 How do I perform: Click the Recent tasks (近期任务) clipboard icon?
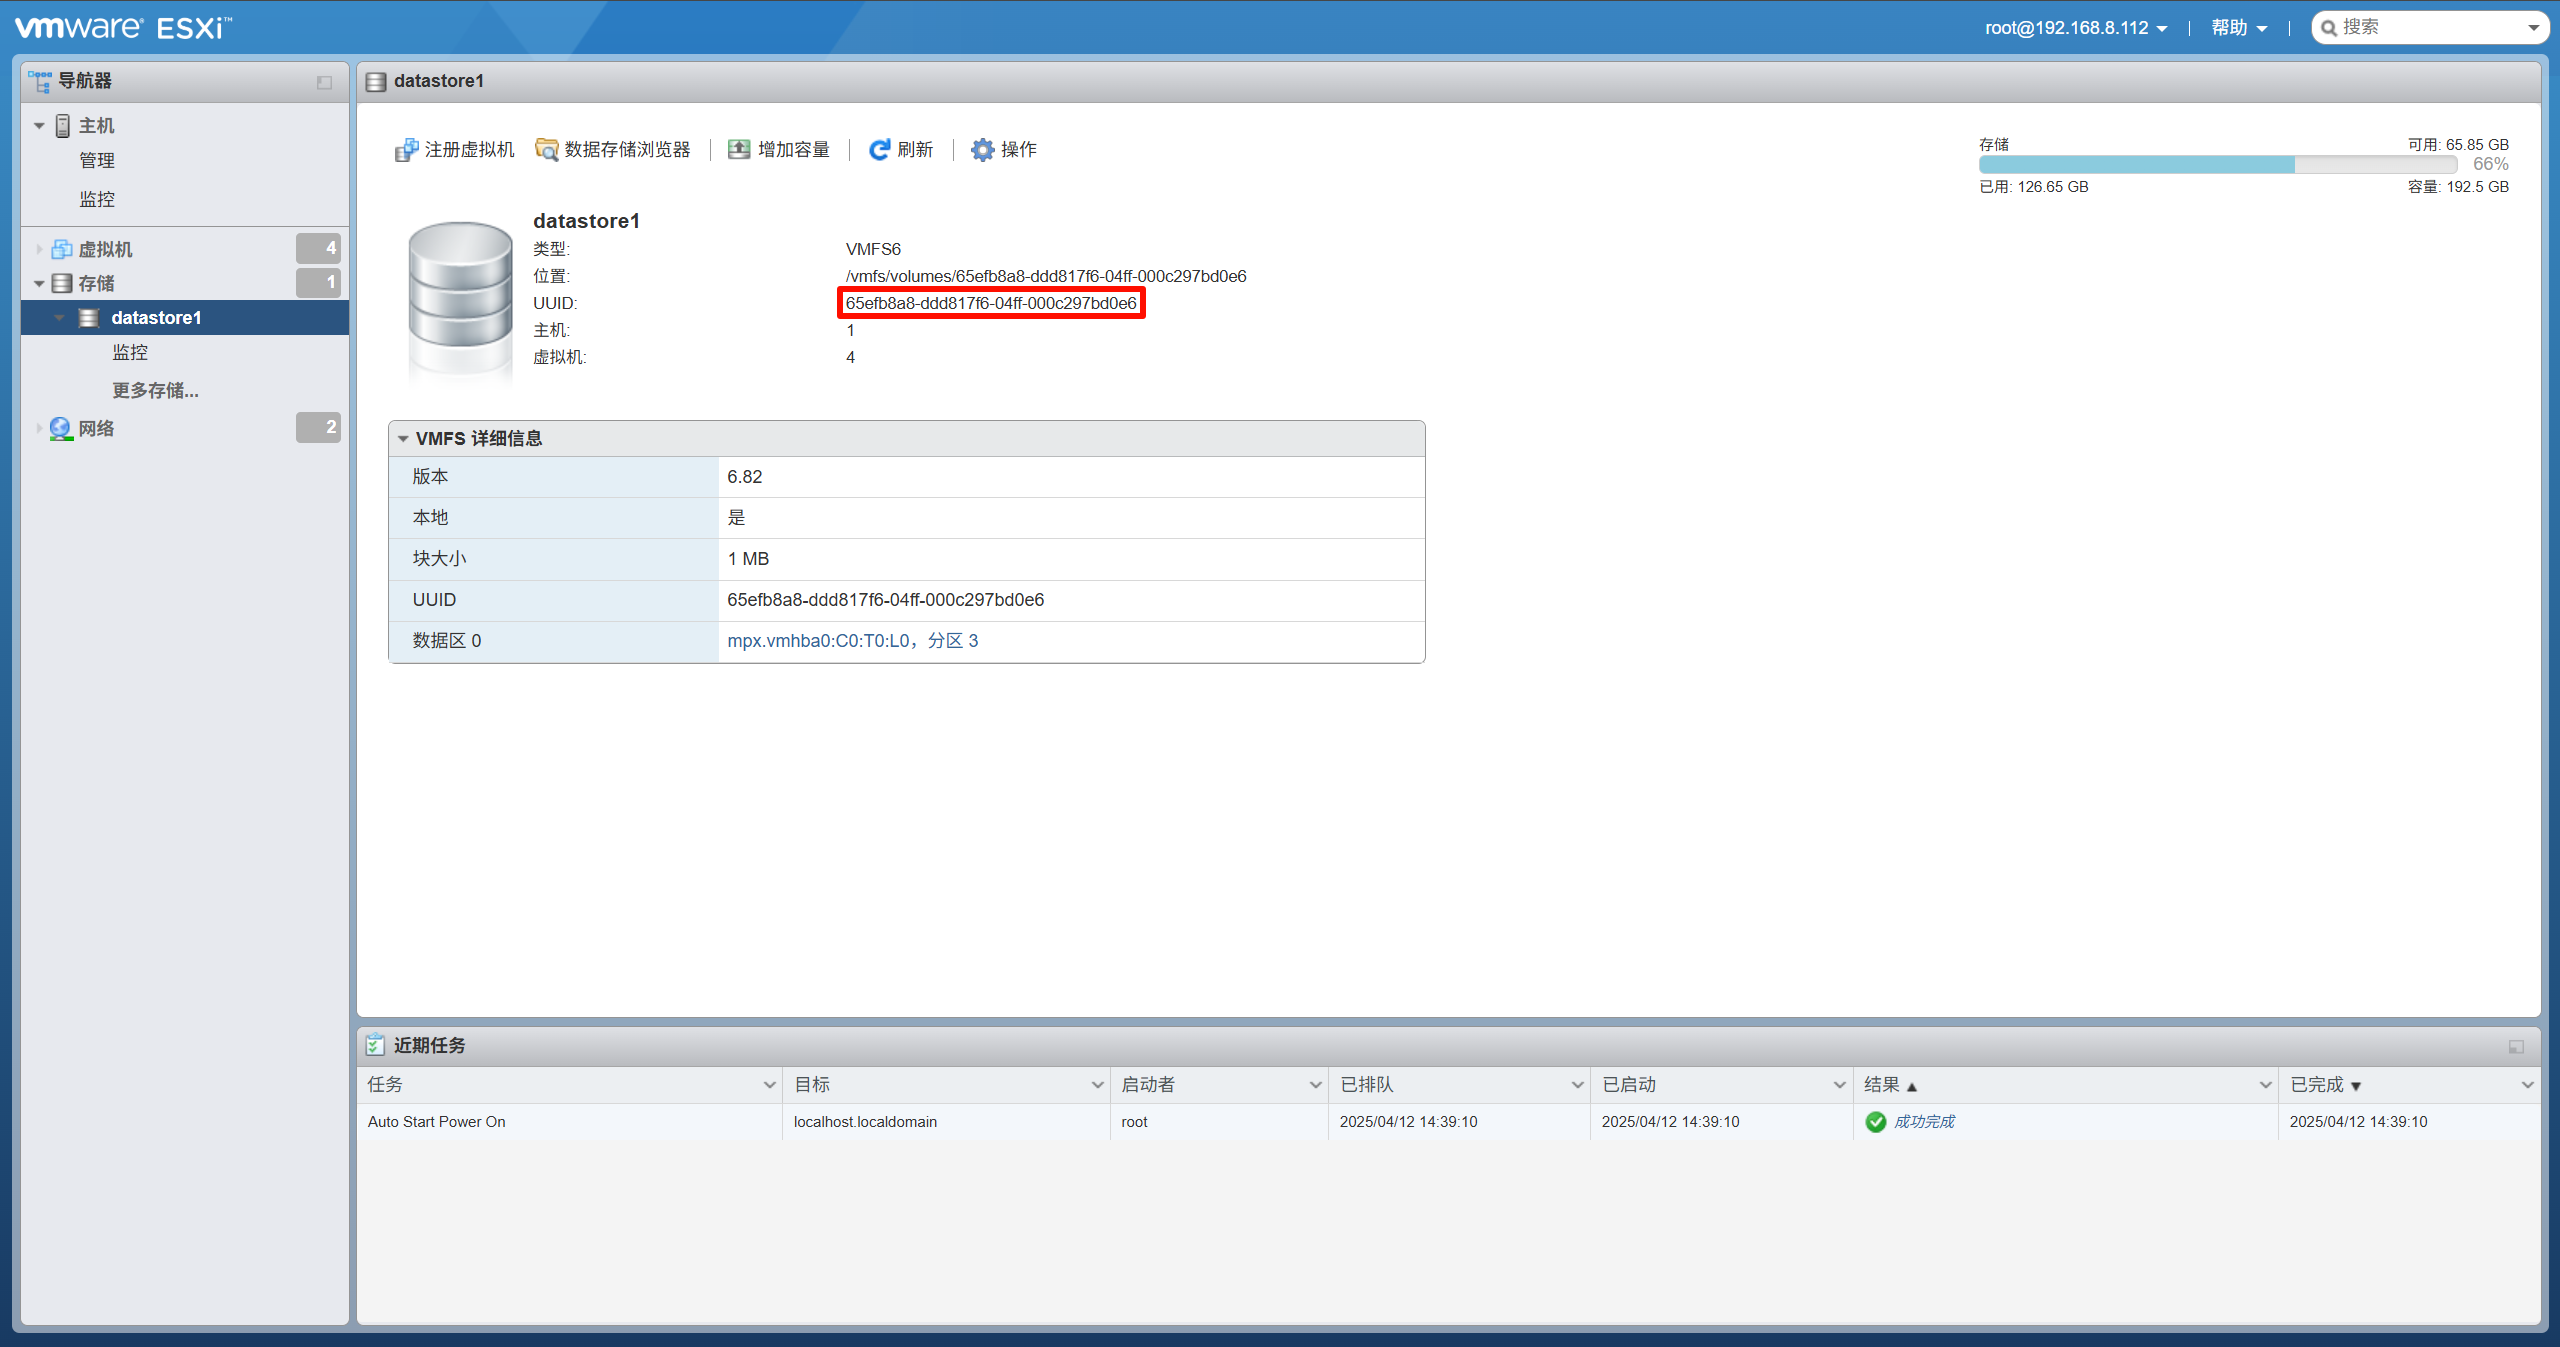[375, 1045]
